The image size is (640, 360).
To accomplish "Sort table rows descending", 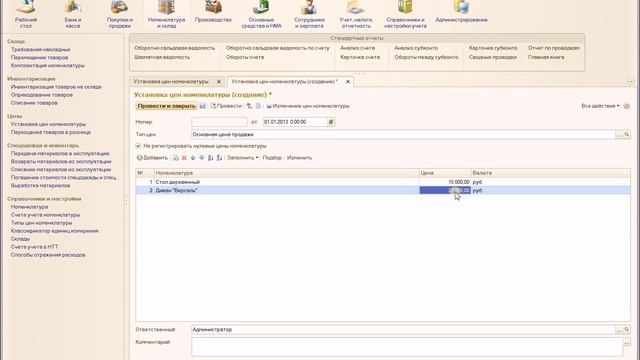I will [x=220, y=158].
